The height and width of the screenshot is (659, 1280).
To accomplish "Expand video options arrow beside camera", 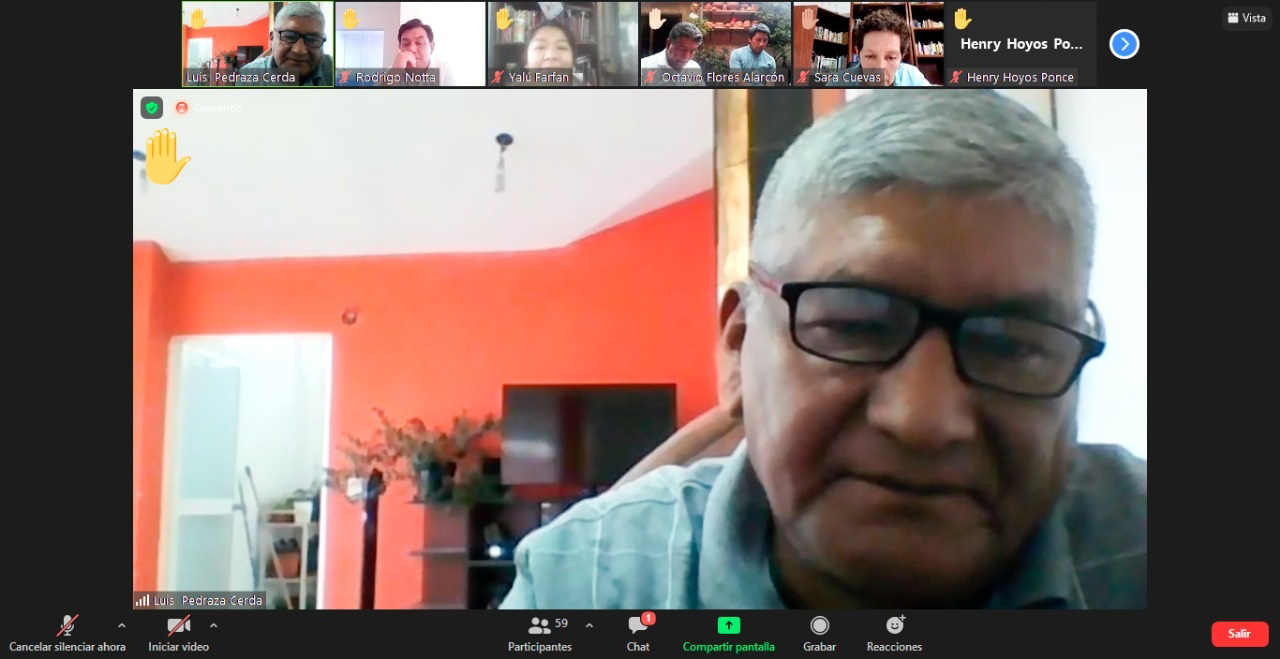I will pyautogui.click(x=213, y=626).
